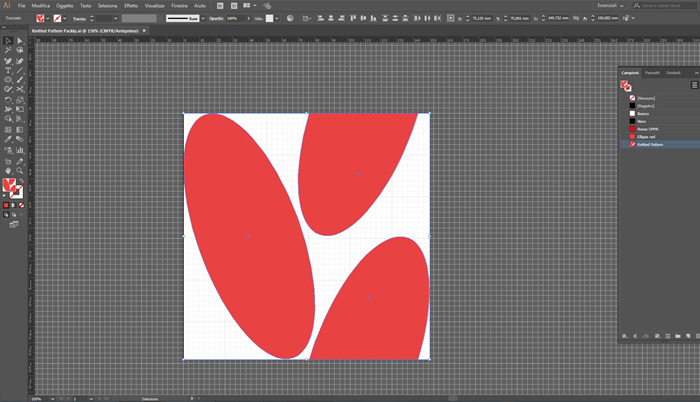Open the stroke weight dropdown
The height and width of the screenshot is (402, 700).
(x=115, y=18)
